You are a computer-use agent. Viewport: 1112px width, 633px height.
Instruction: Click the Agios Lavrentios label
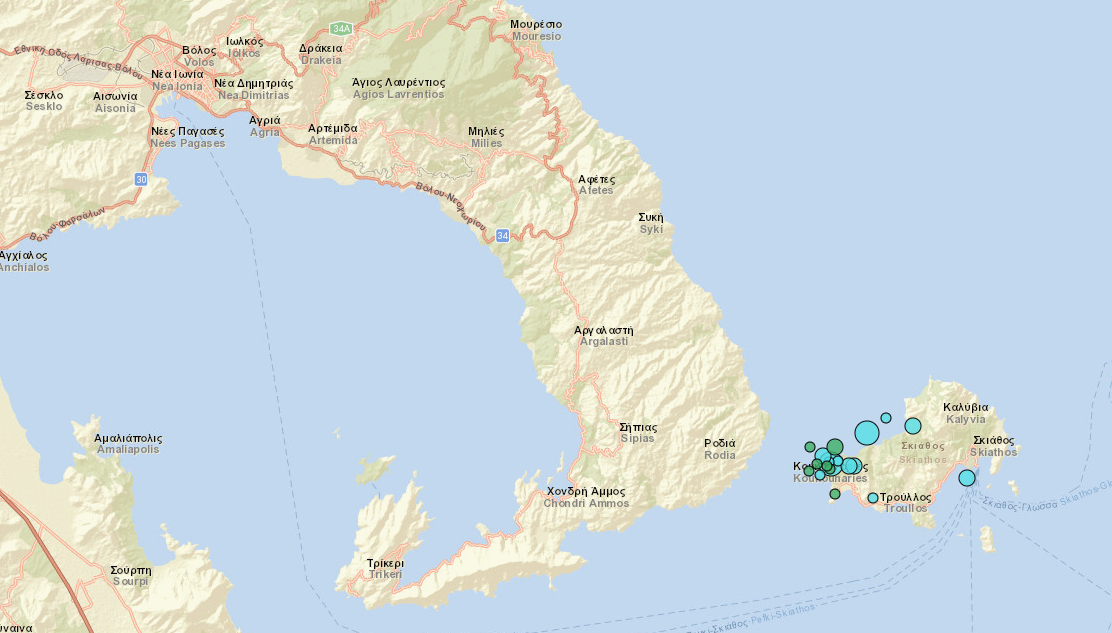pyautogui.click(x=399, y=88)
